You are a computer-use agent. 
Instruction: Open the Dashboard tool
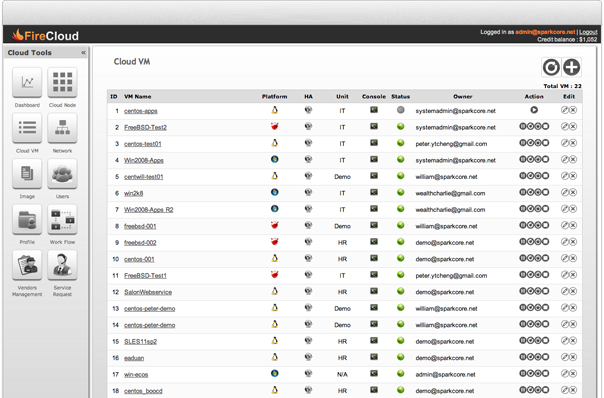pos(27,82)
